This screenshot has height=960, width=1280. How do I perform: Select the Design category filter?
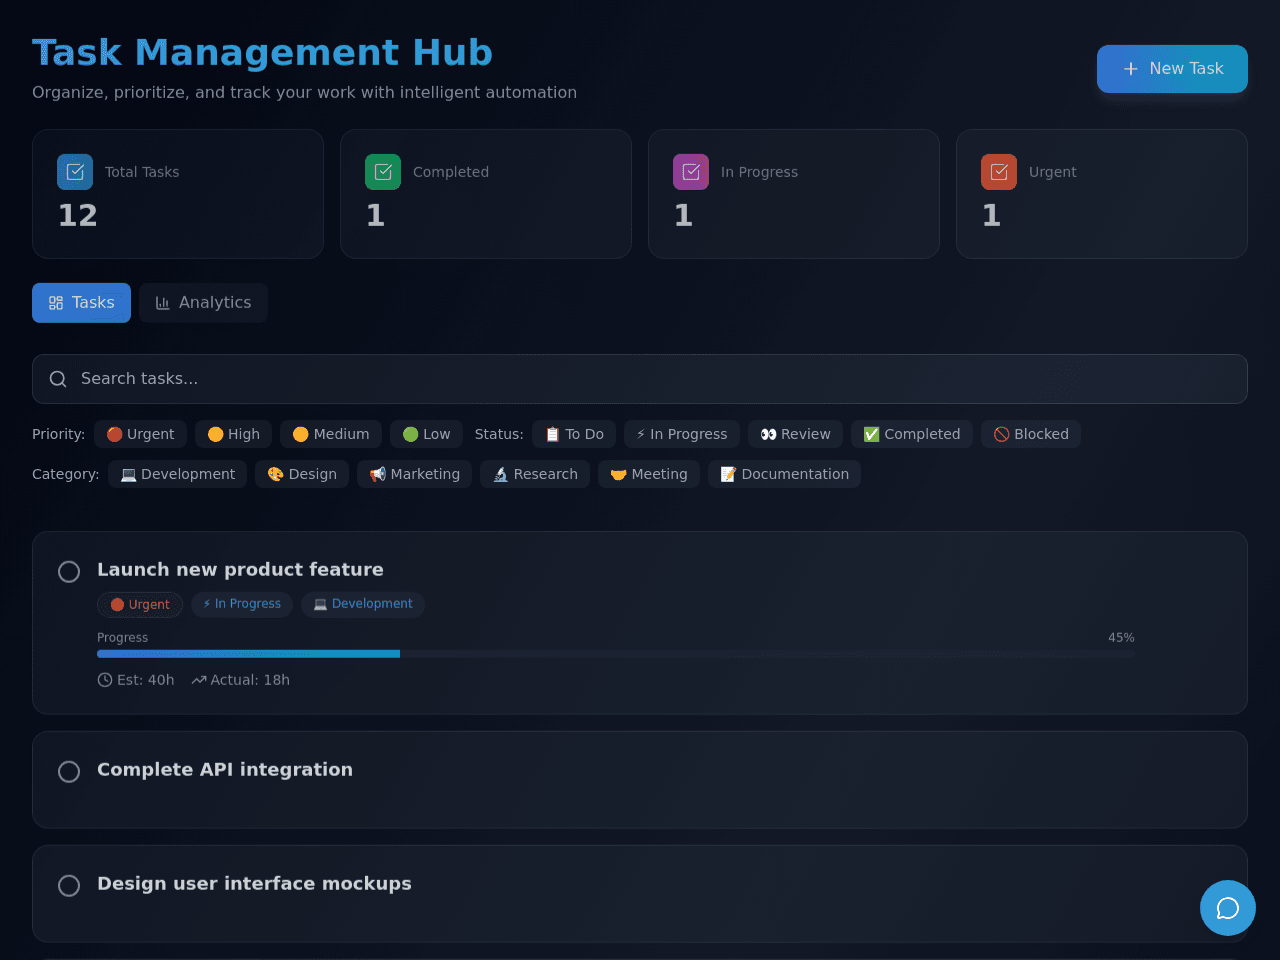click(x=302, y=474)
